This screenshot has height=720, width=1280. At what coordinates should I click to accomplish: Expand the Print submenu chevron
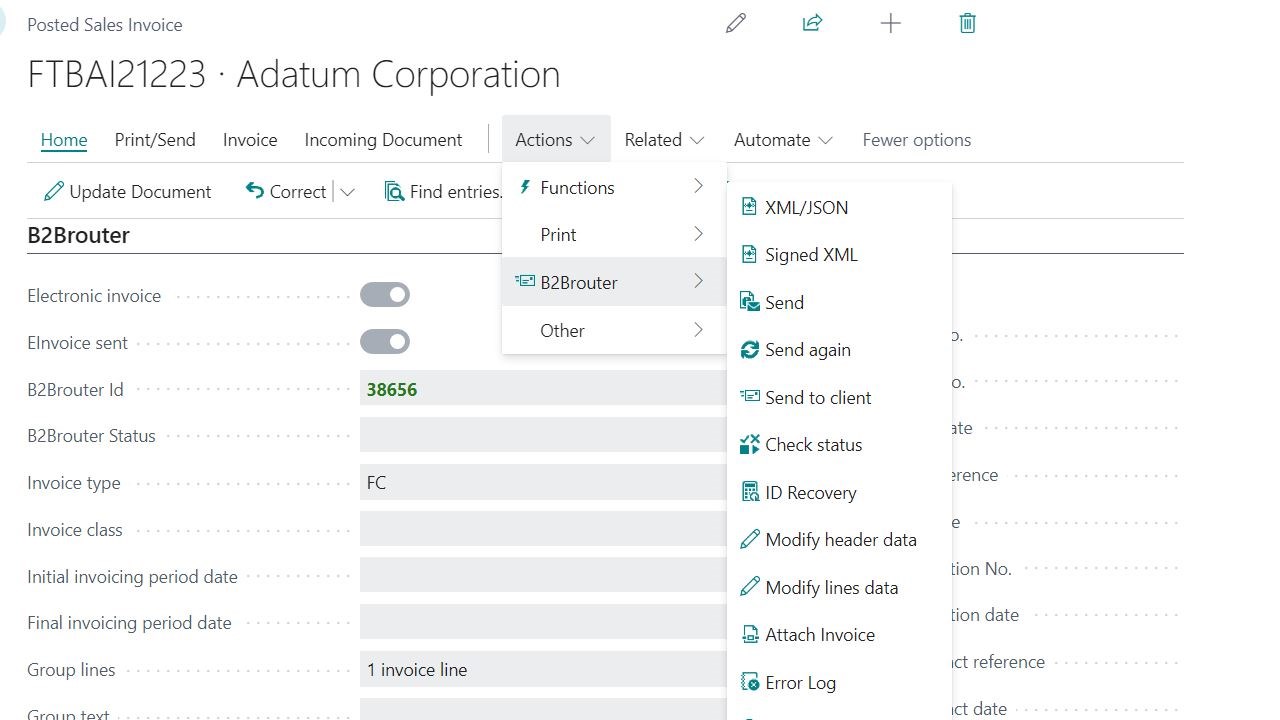pyautogui.click(x=698, y=234)
